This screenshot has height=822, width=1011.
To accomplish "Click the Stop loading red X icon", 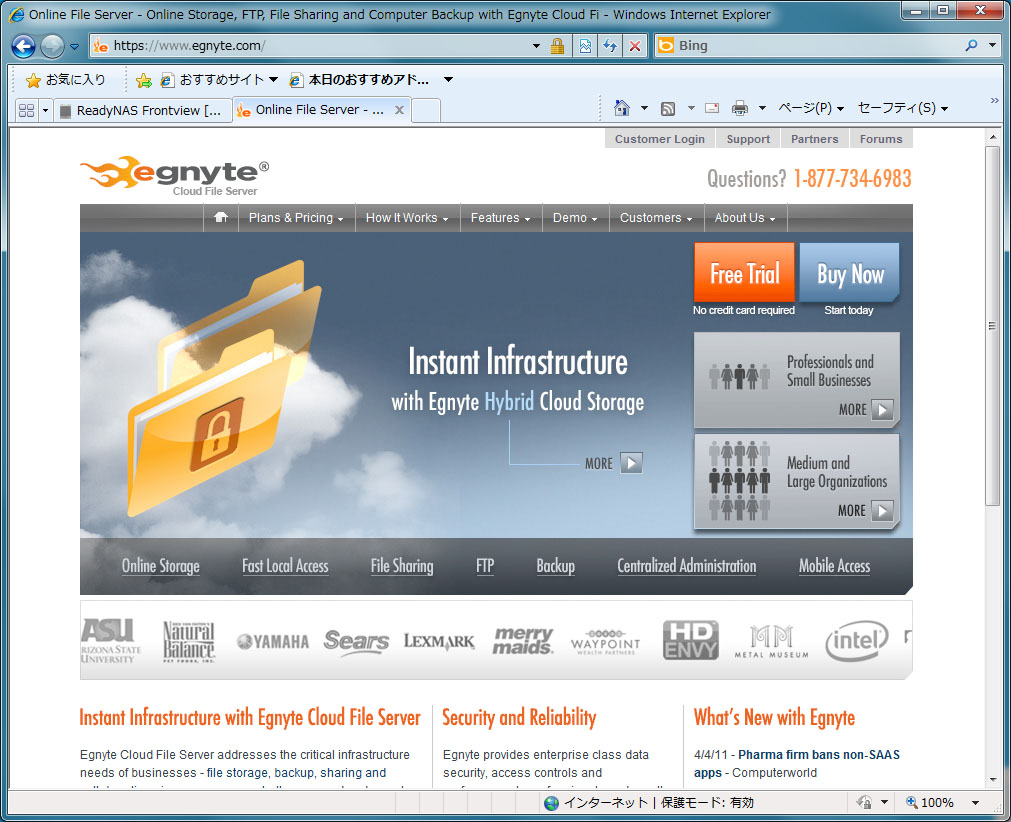I will click(x=634, y=46).
